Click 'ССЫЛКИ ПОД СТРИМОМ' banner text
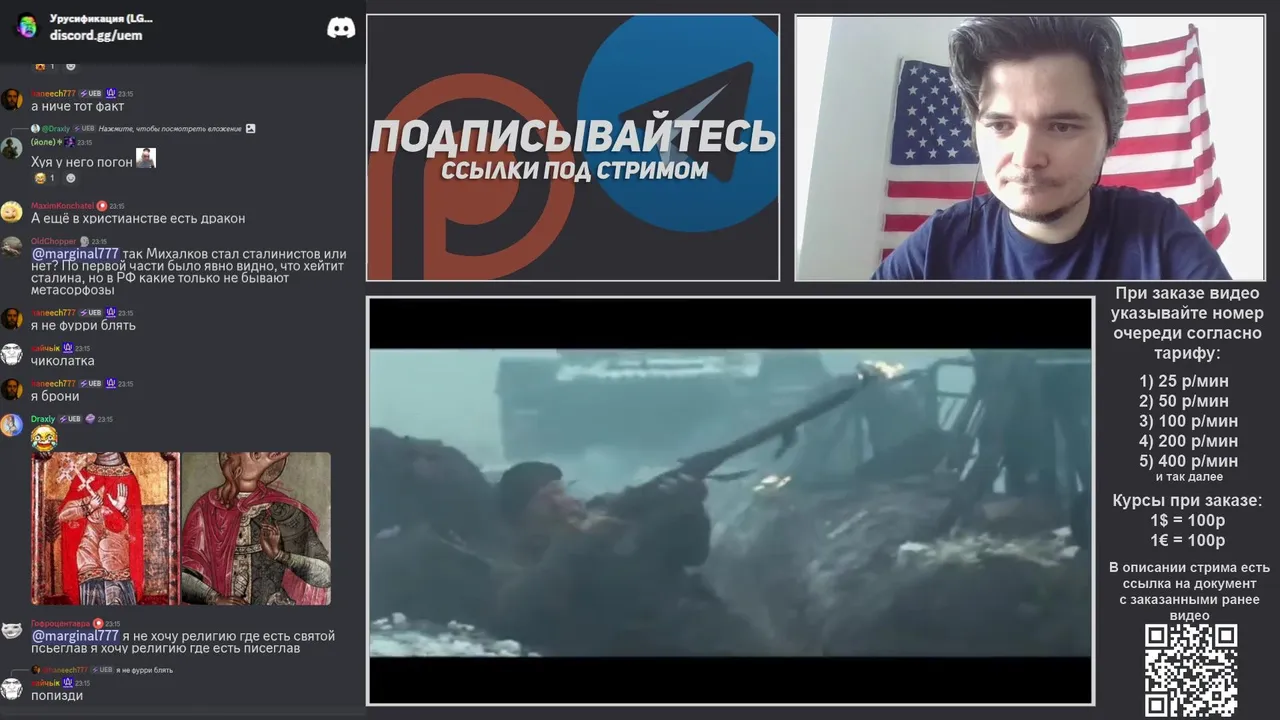The height and width of the screenshot is (720, 1280). point(574,170)
